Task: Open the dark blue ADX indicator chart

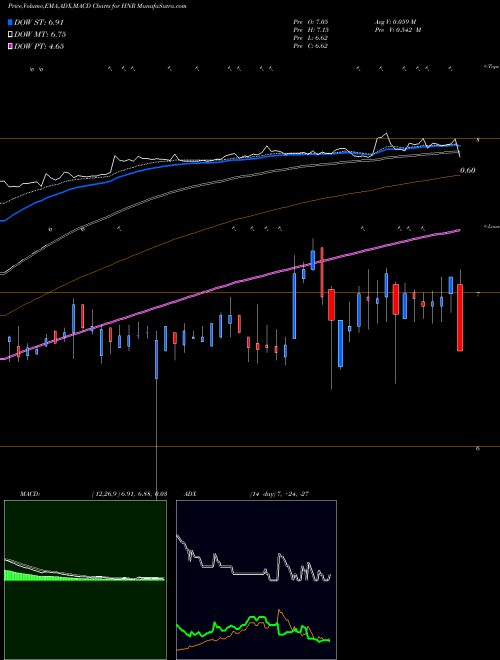Action: coord(256,580)
